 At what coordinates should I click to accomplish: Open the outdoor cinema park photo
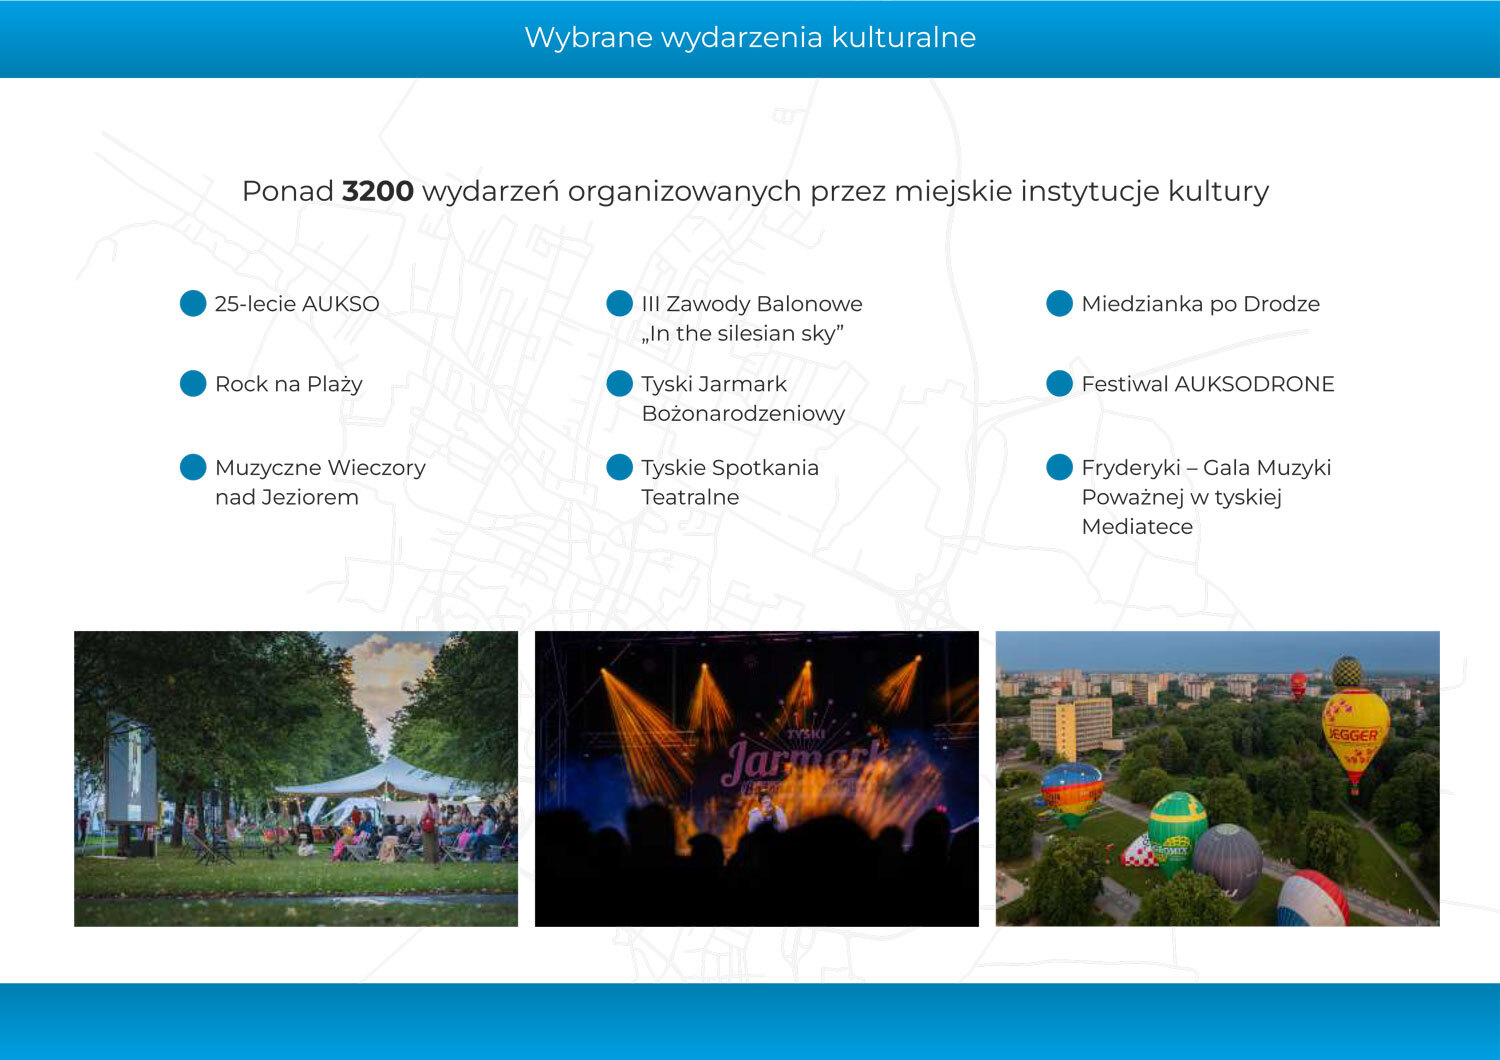click(x=296, y=780)
